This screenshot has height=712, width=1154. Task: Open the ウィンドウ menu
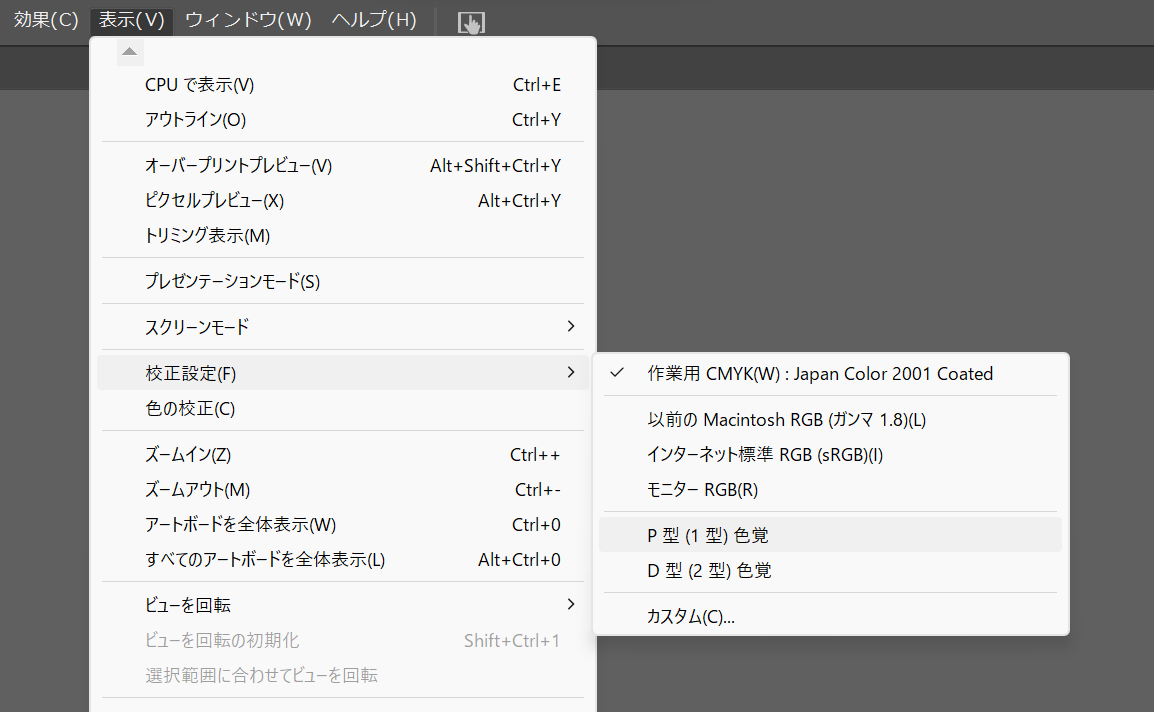(249, 20)
